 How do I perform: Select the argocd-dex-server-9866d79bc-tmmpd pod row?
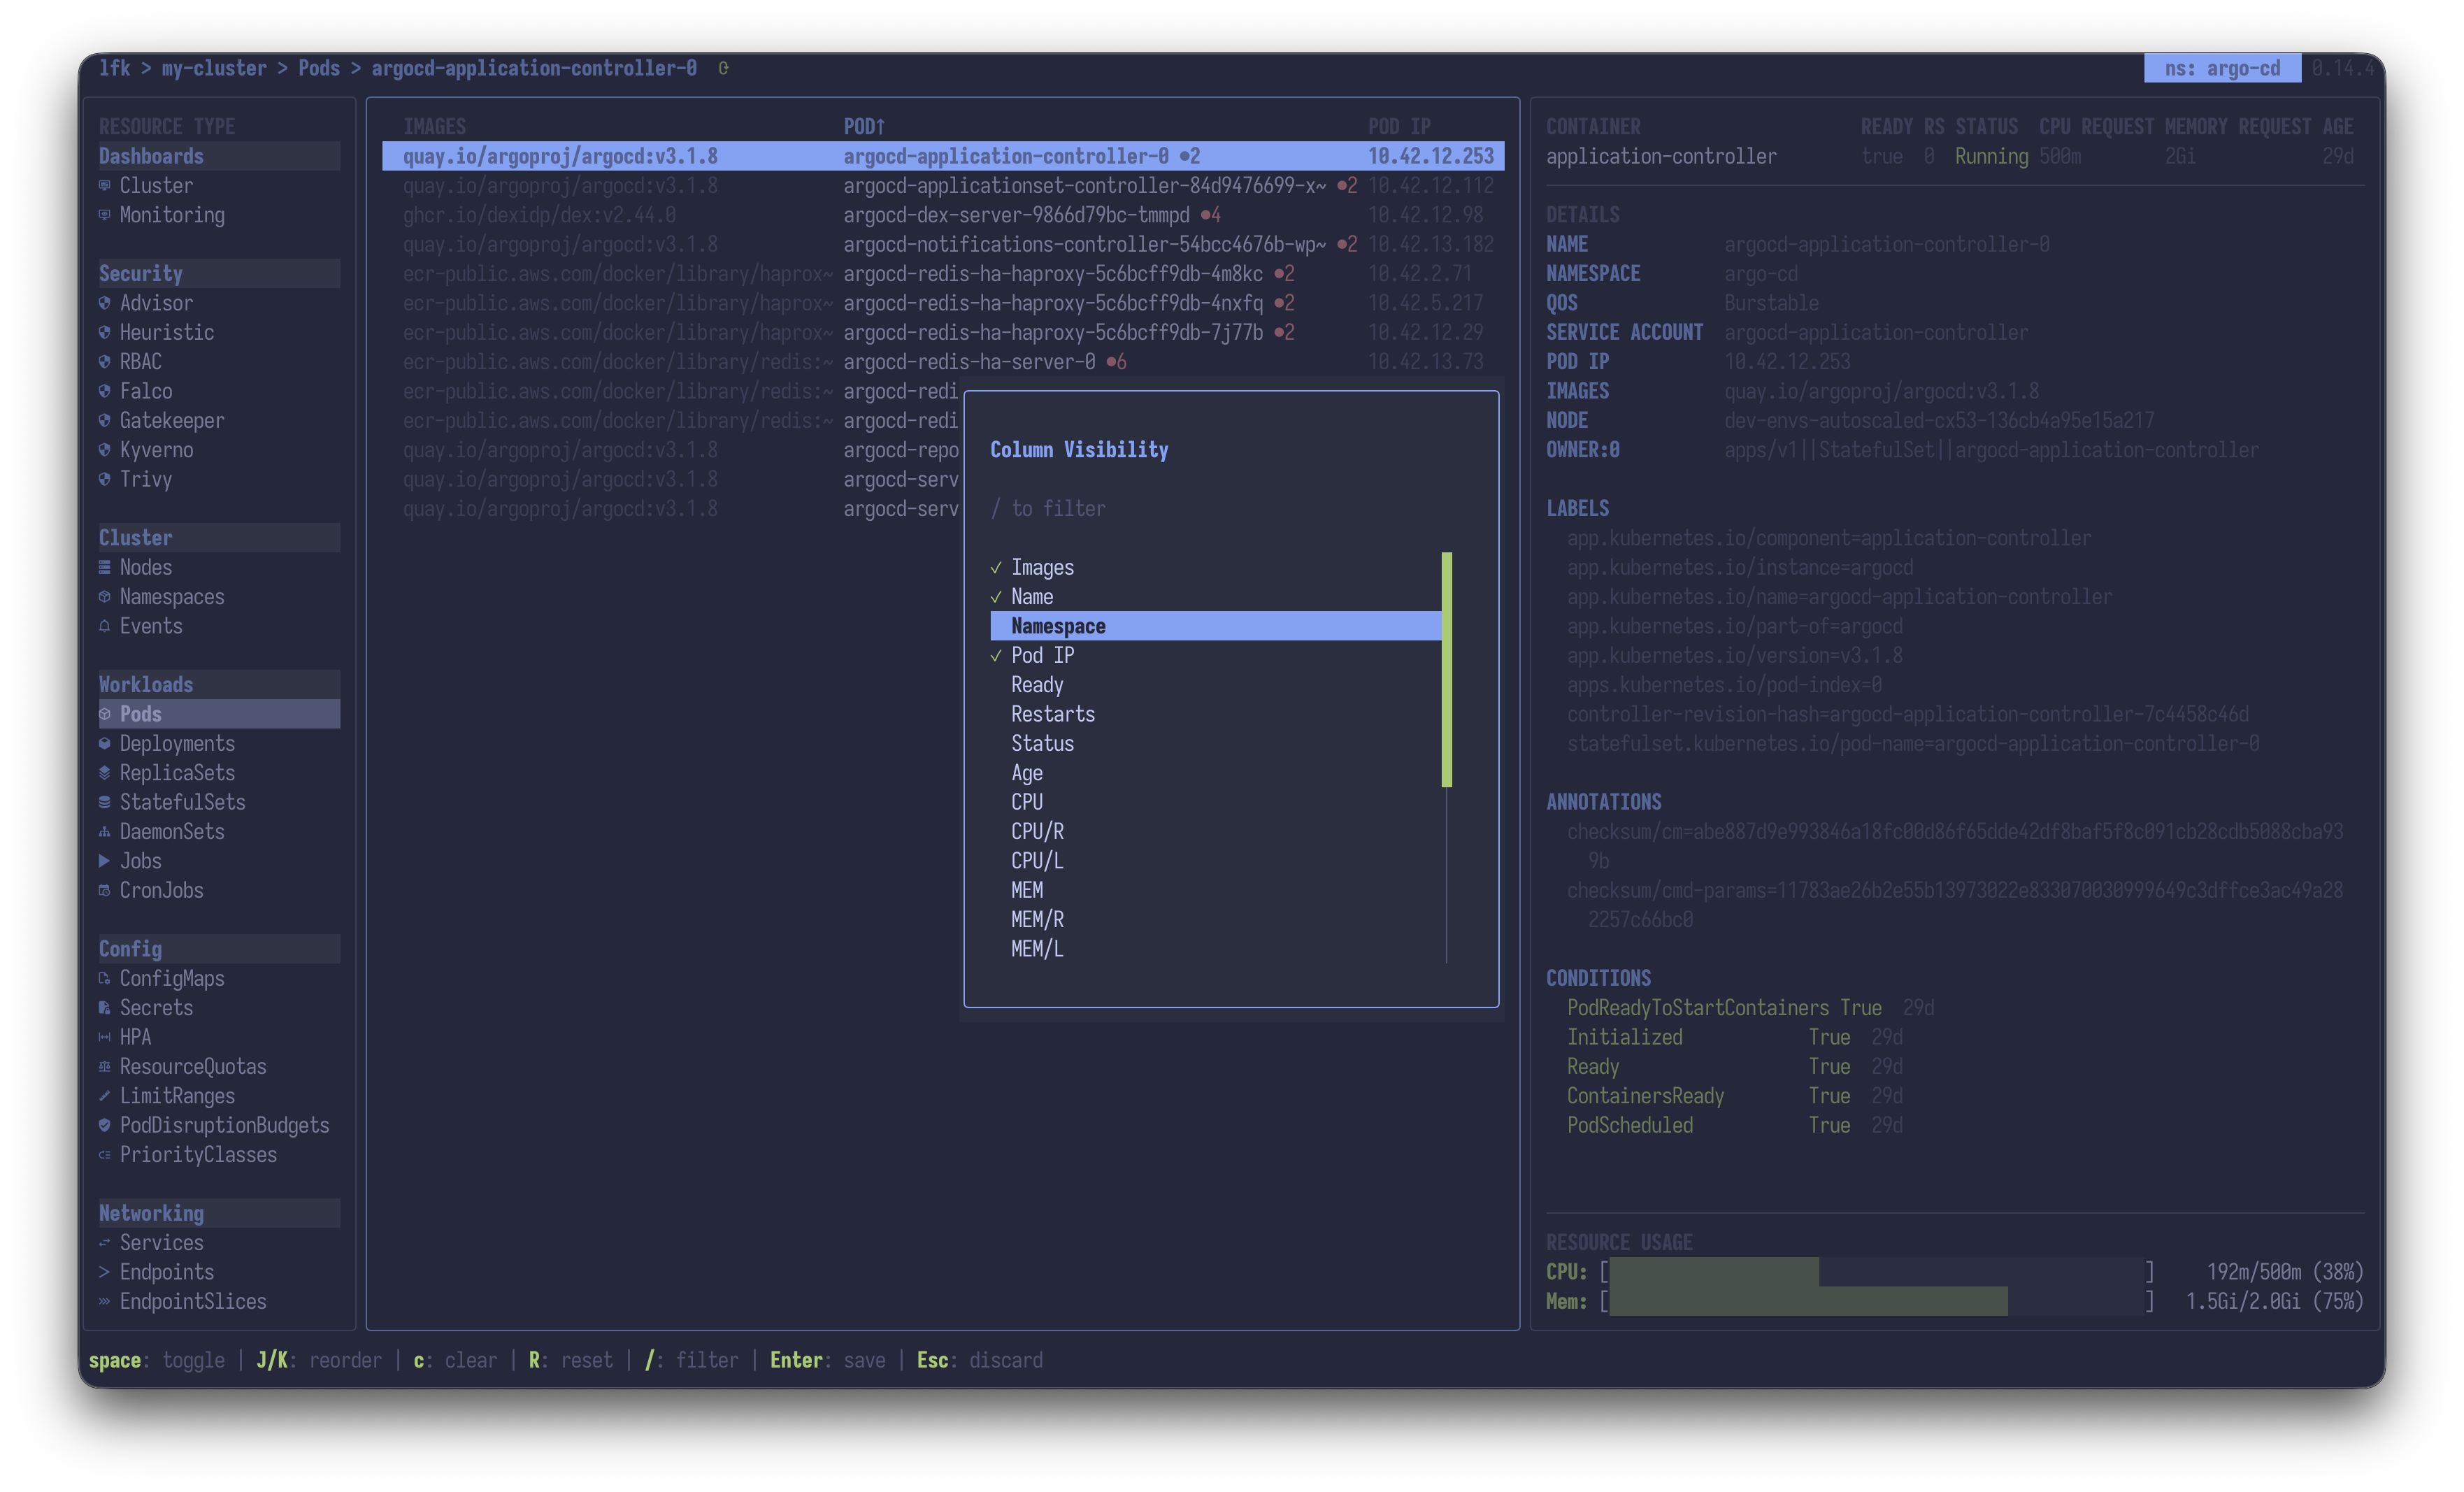pyautogui.click(x=942, y=215)
